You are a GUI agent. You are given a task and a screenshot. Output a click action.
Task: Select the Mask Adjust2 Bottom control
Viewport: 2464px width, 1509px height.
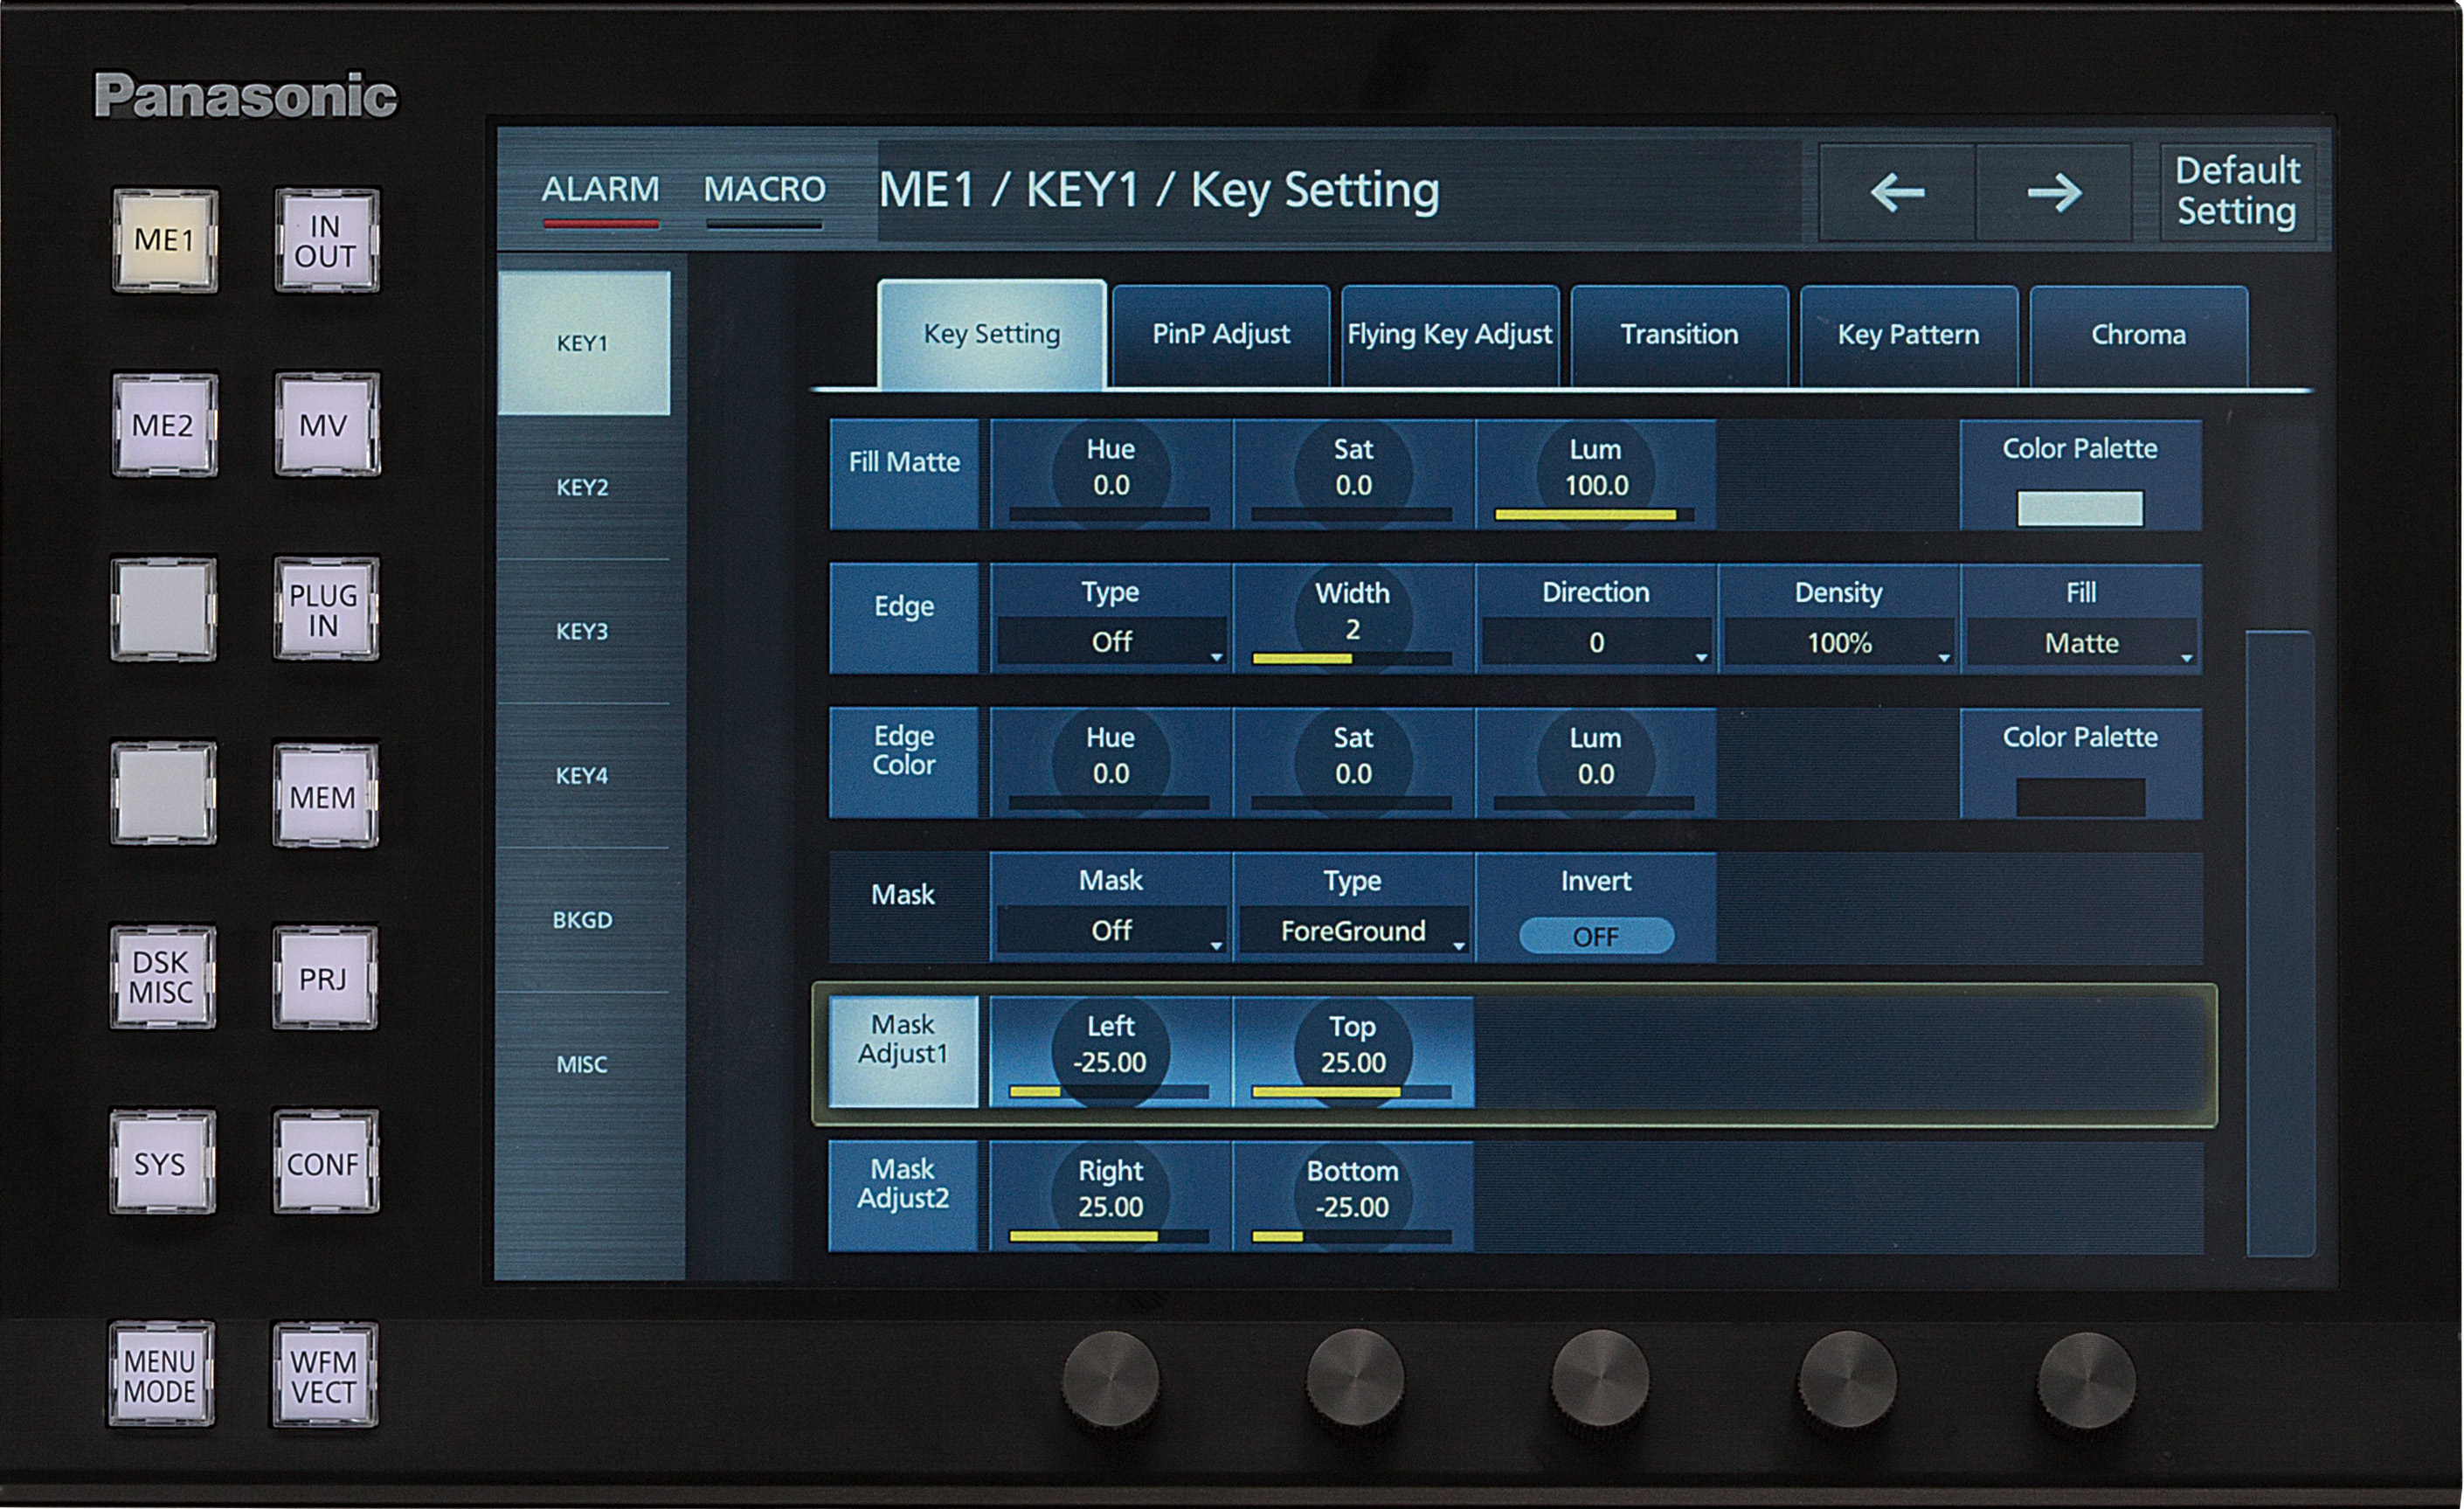(1354, 1196)
